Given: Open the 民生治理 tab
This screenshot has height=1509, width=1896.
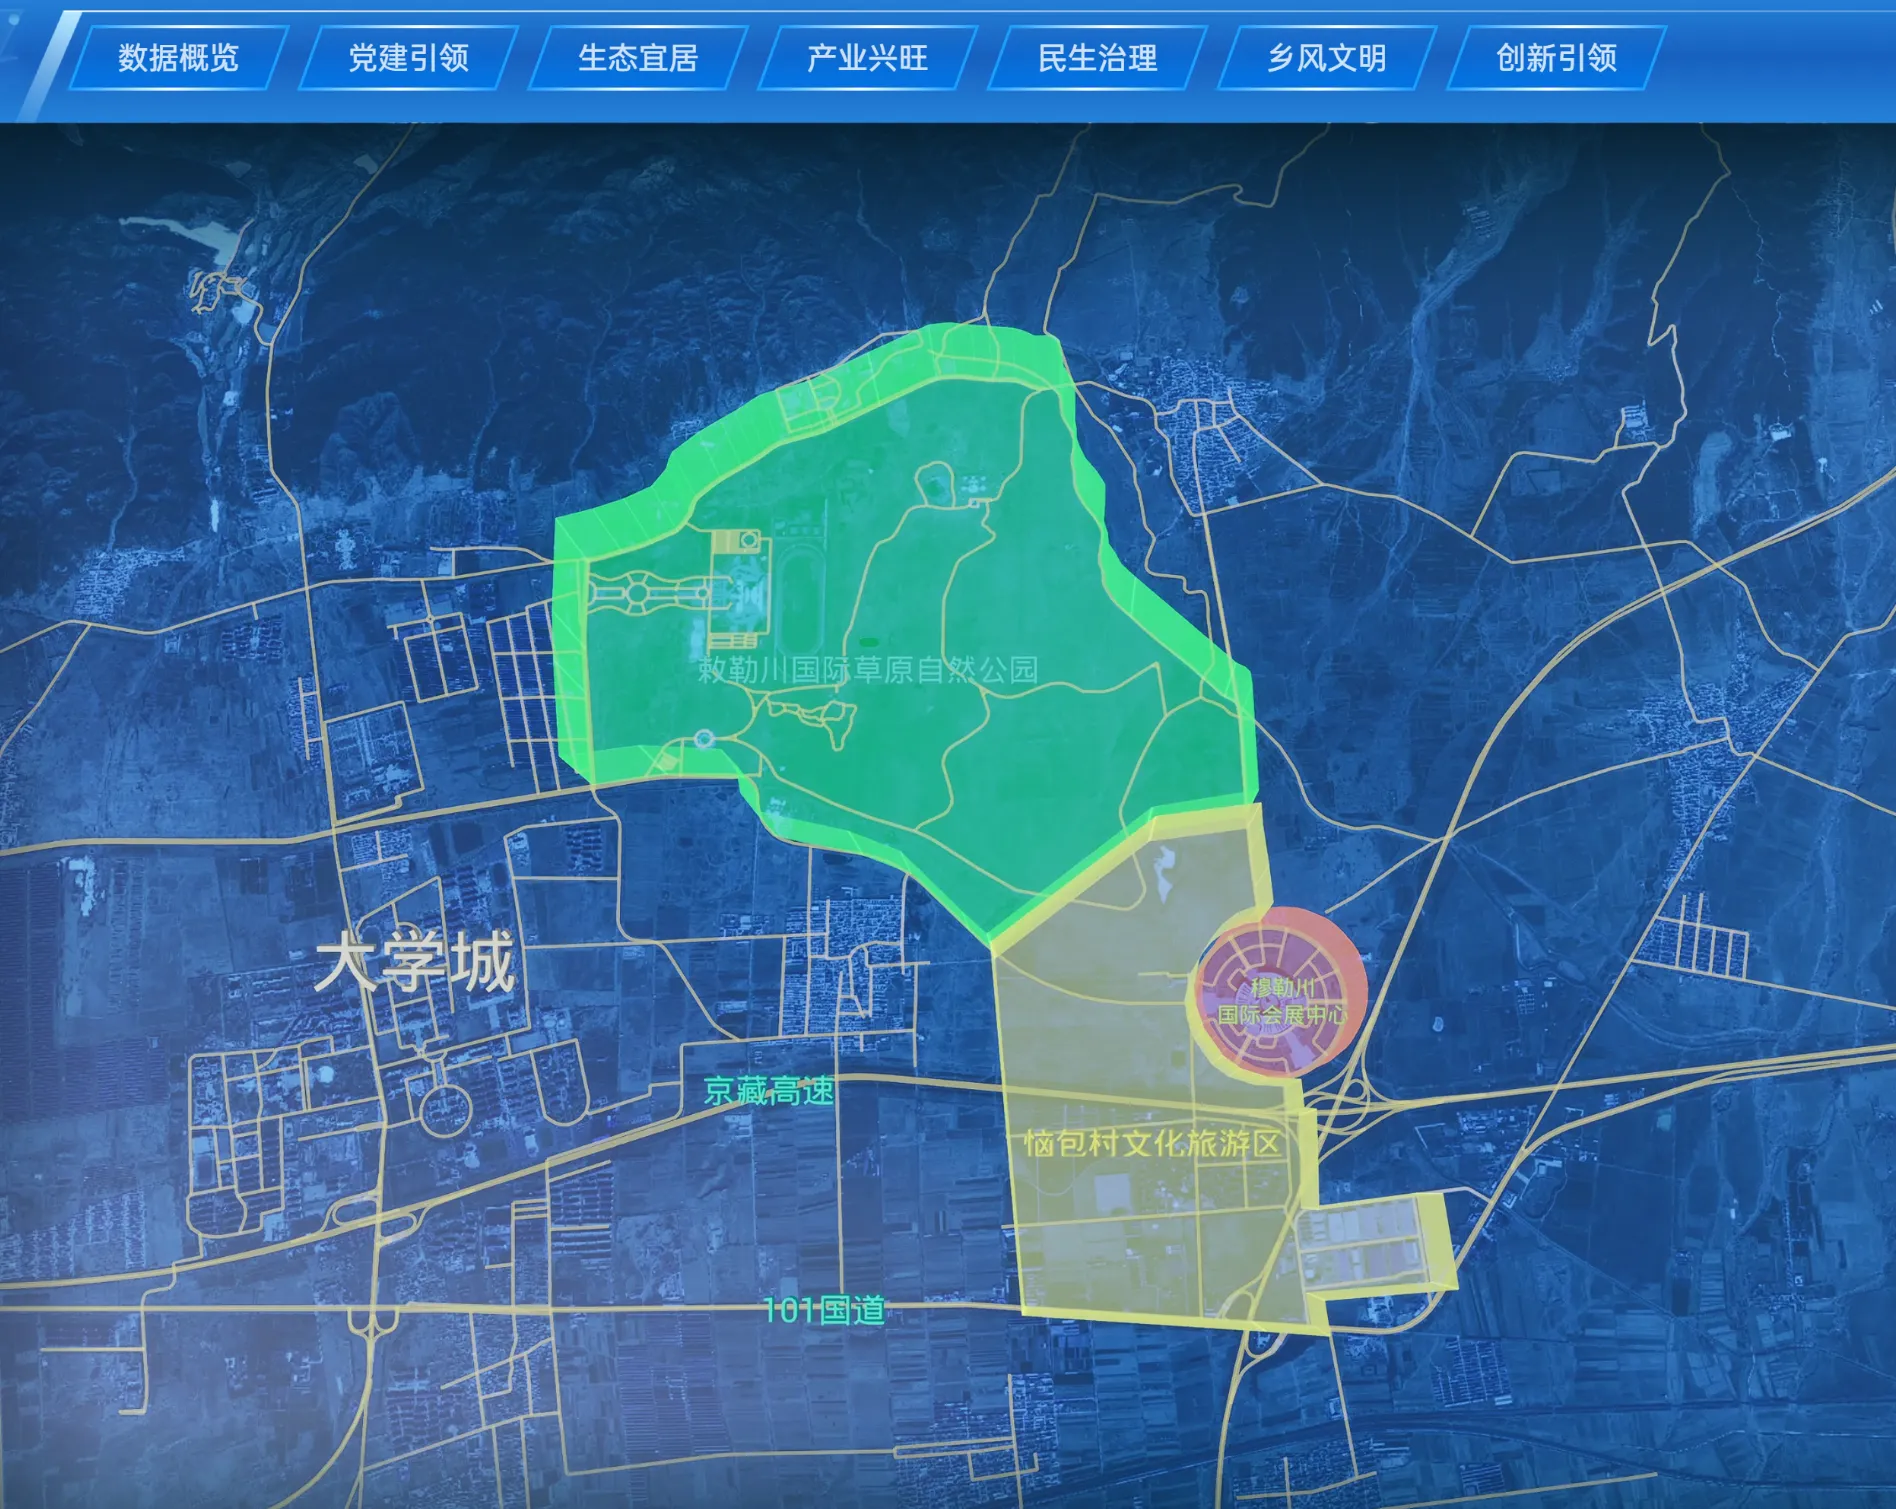Looking at the screenshot, I should [x=1098, y=59].
